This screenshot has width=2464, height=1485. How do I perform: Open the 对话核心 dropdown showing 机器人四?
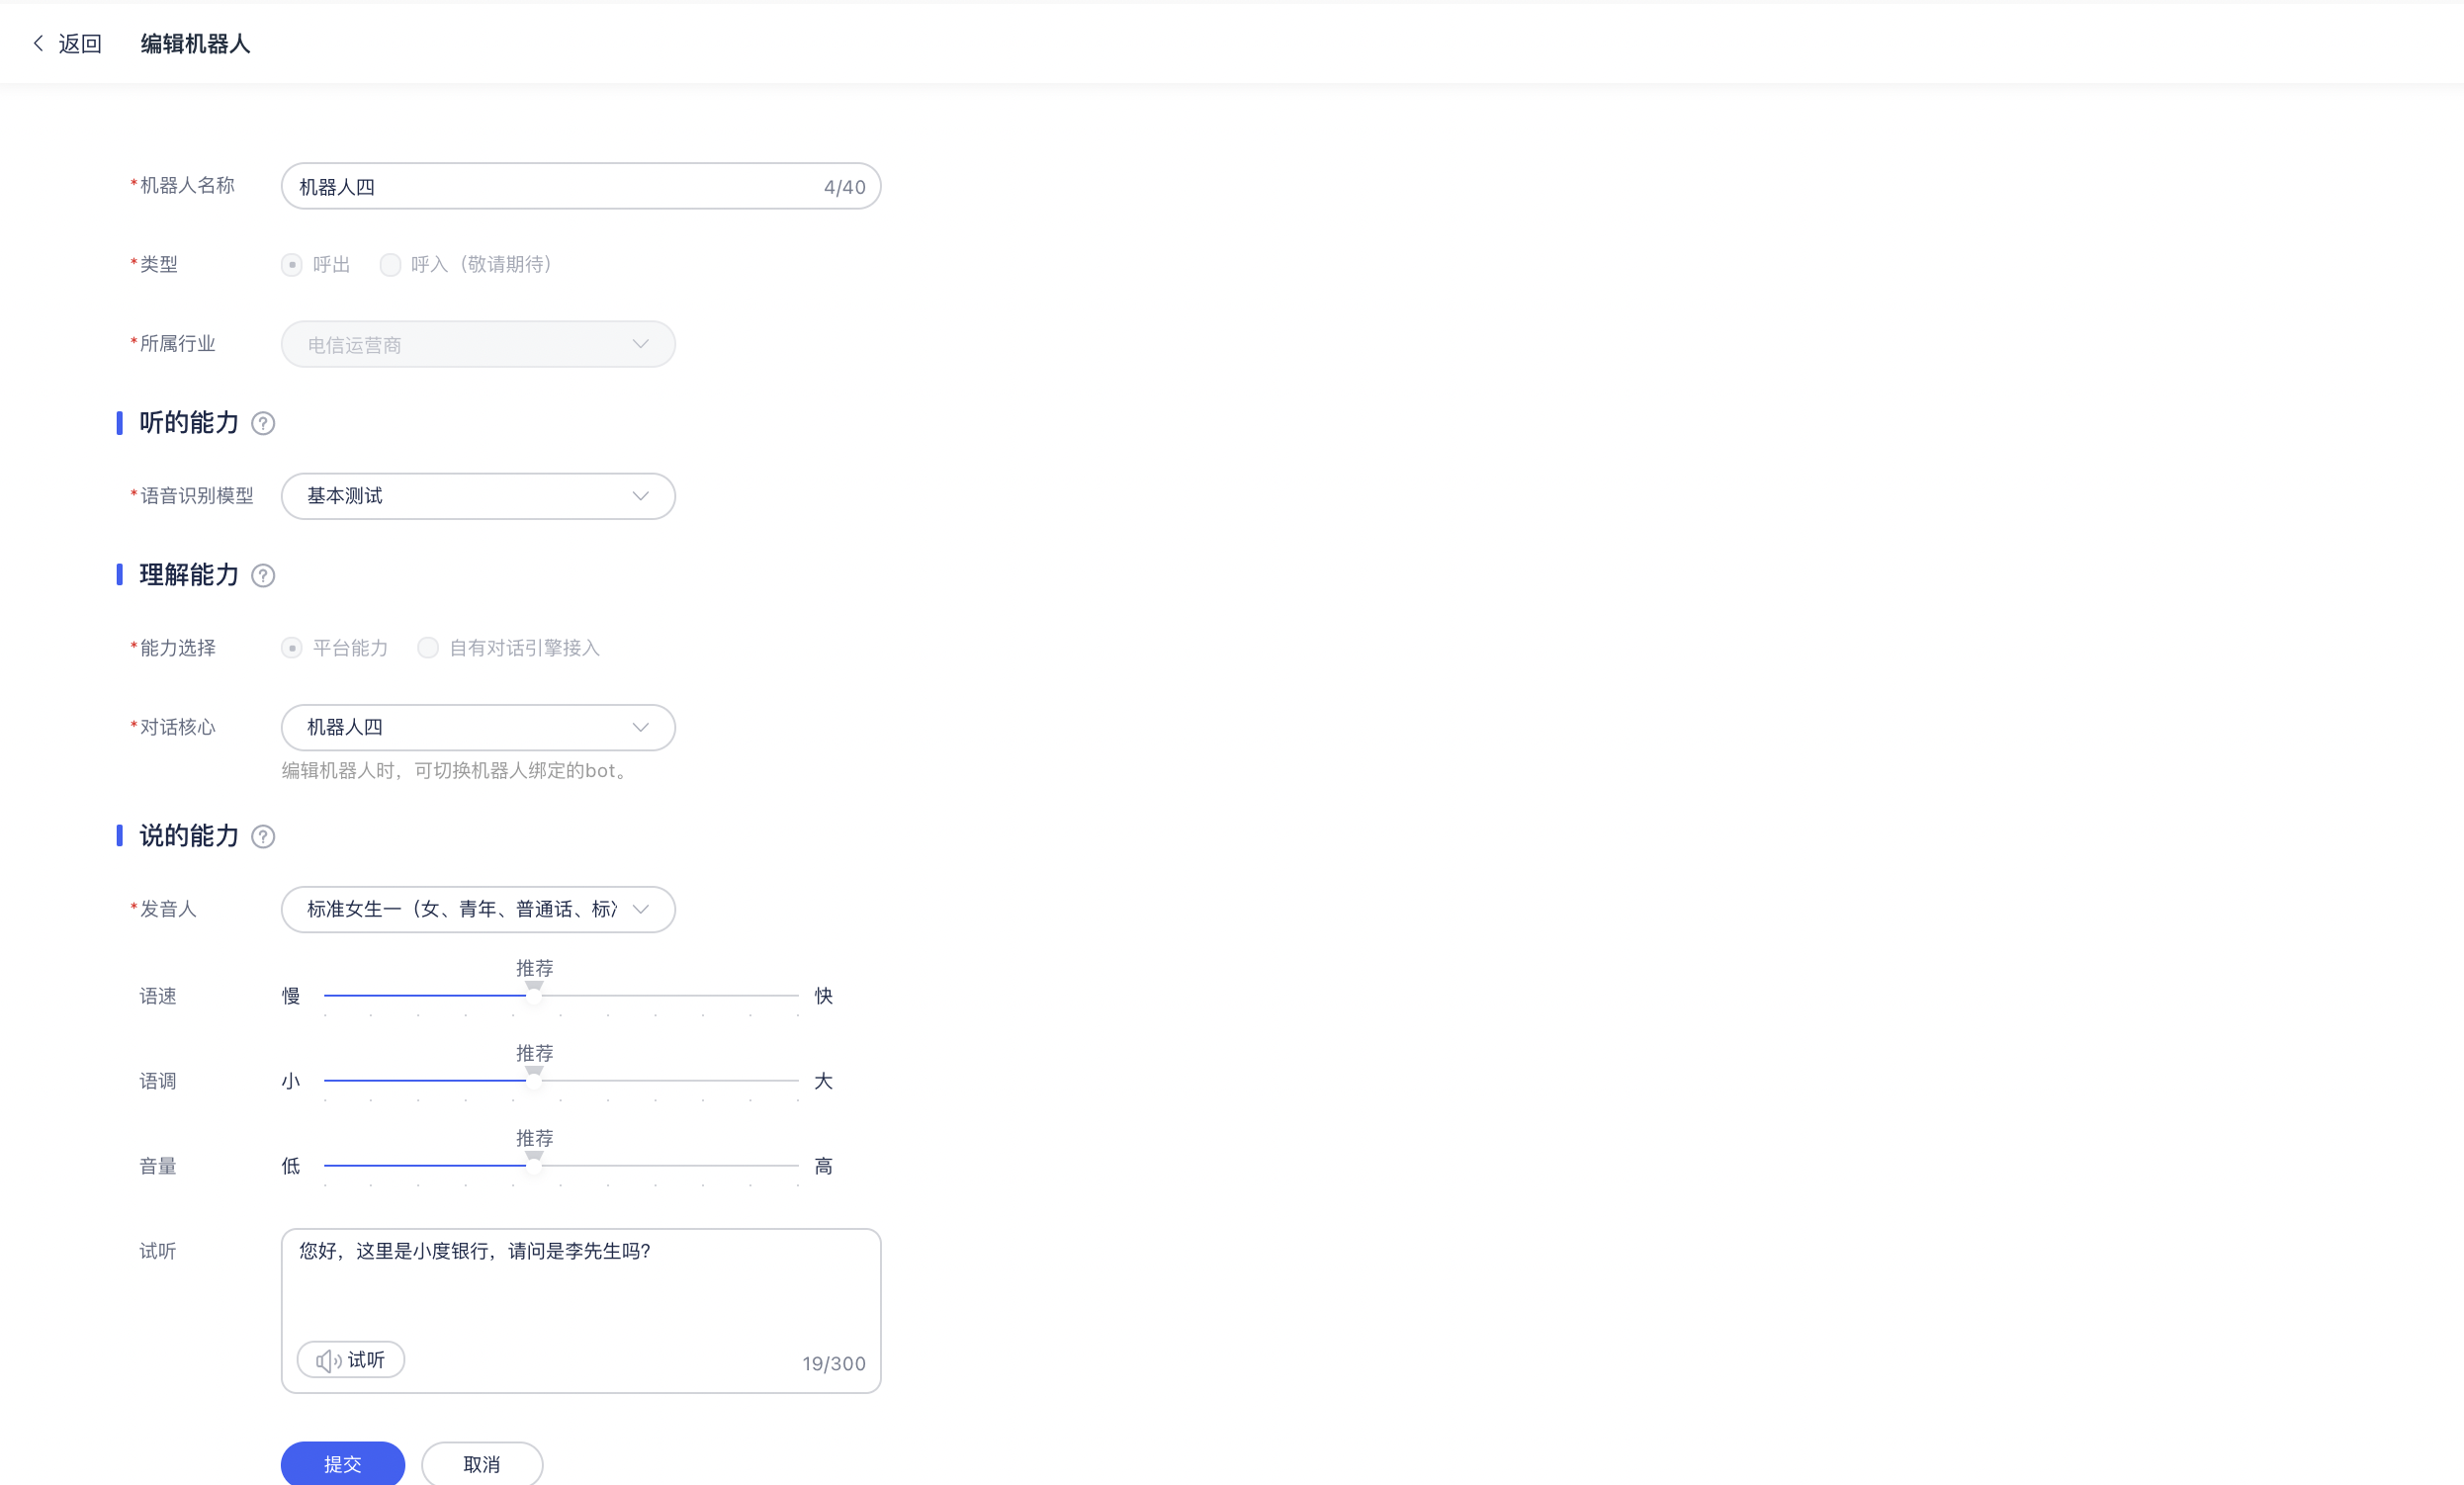(x=478, y=727)
